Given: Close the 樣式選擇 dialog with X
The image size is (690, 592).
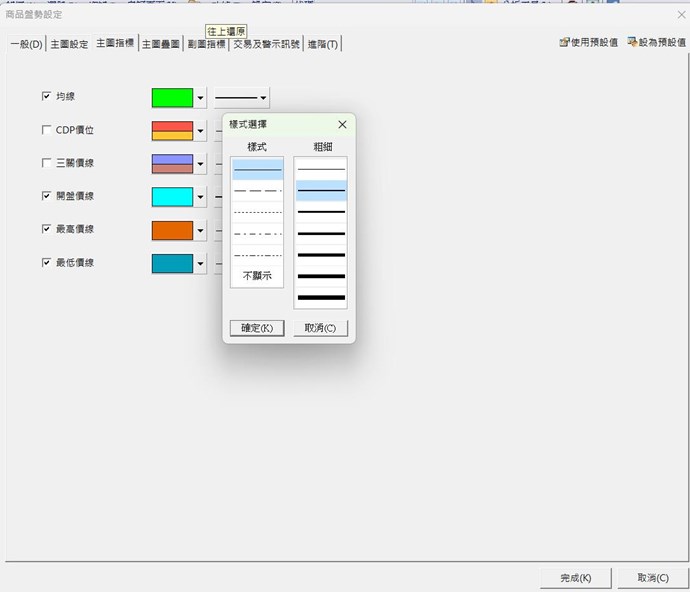Looking at the screenshot, I should point(342,125).
